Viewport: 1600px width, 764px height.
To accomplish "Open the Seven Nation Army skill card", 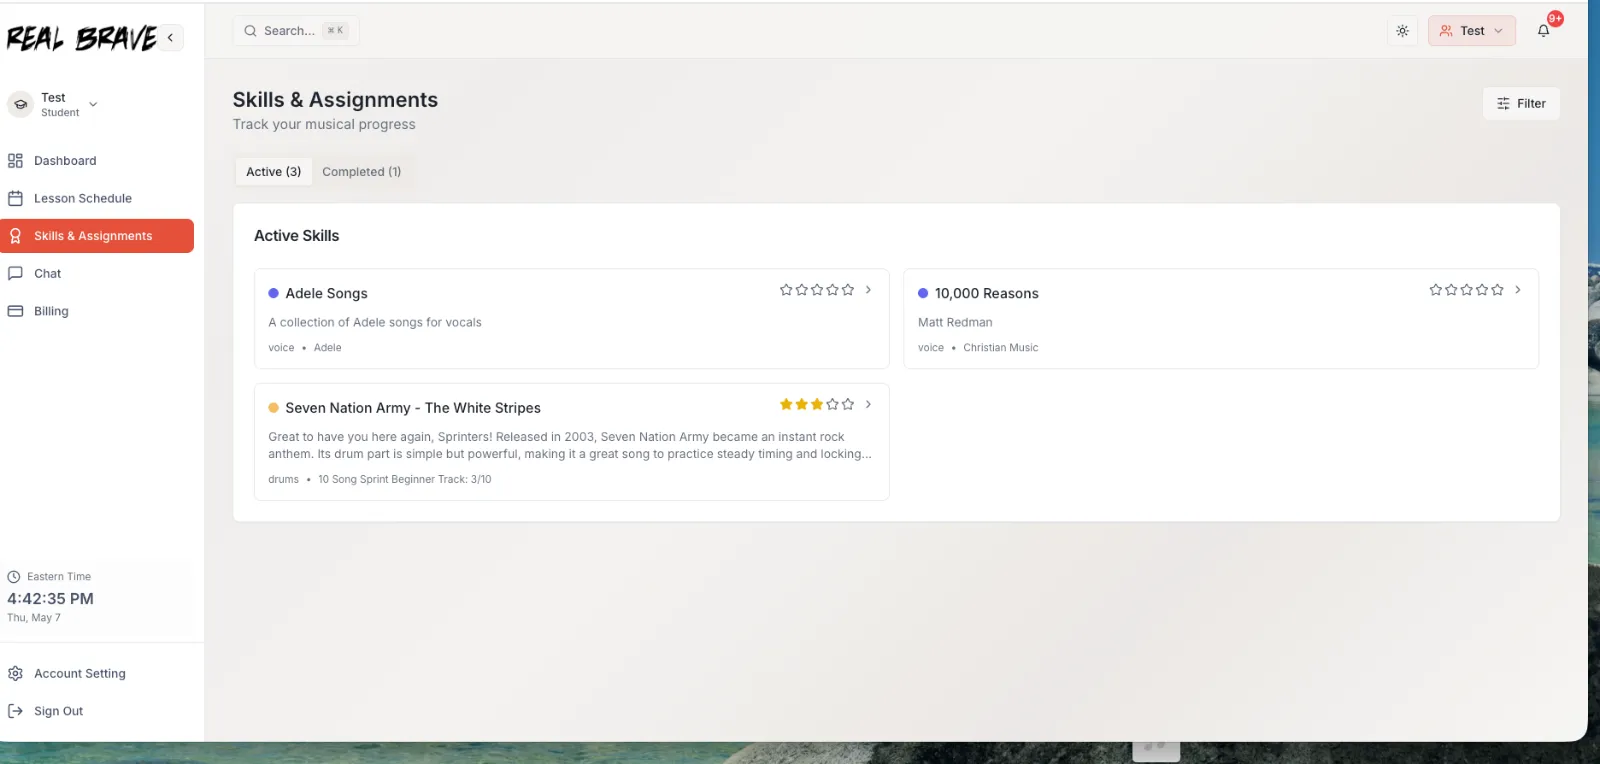I will 572,442.
